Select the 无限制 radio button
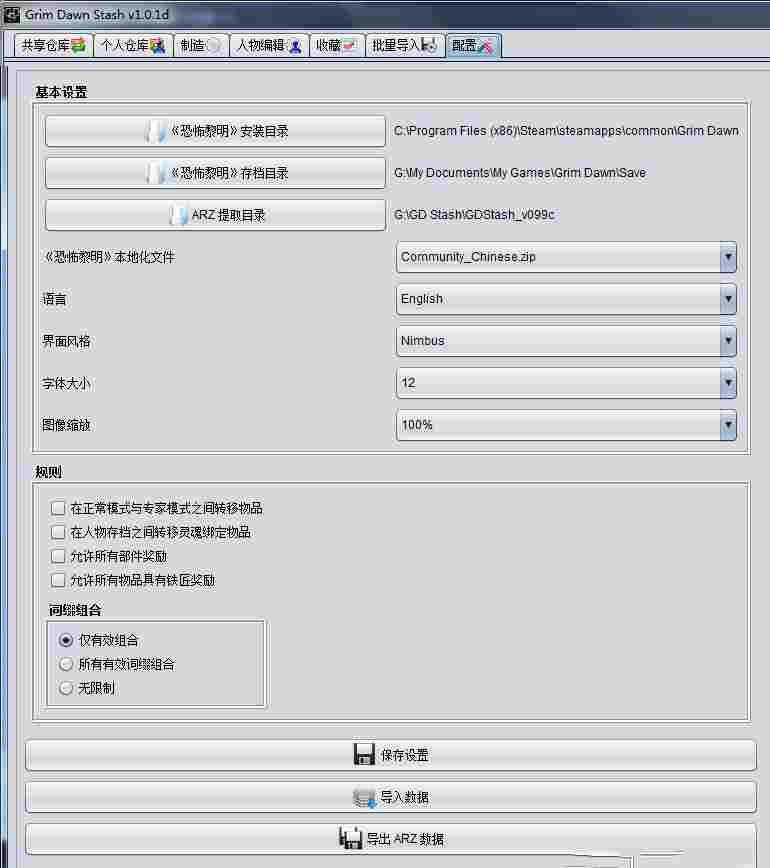770x868 pixels. (x=66, y=688)
